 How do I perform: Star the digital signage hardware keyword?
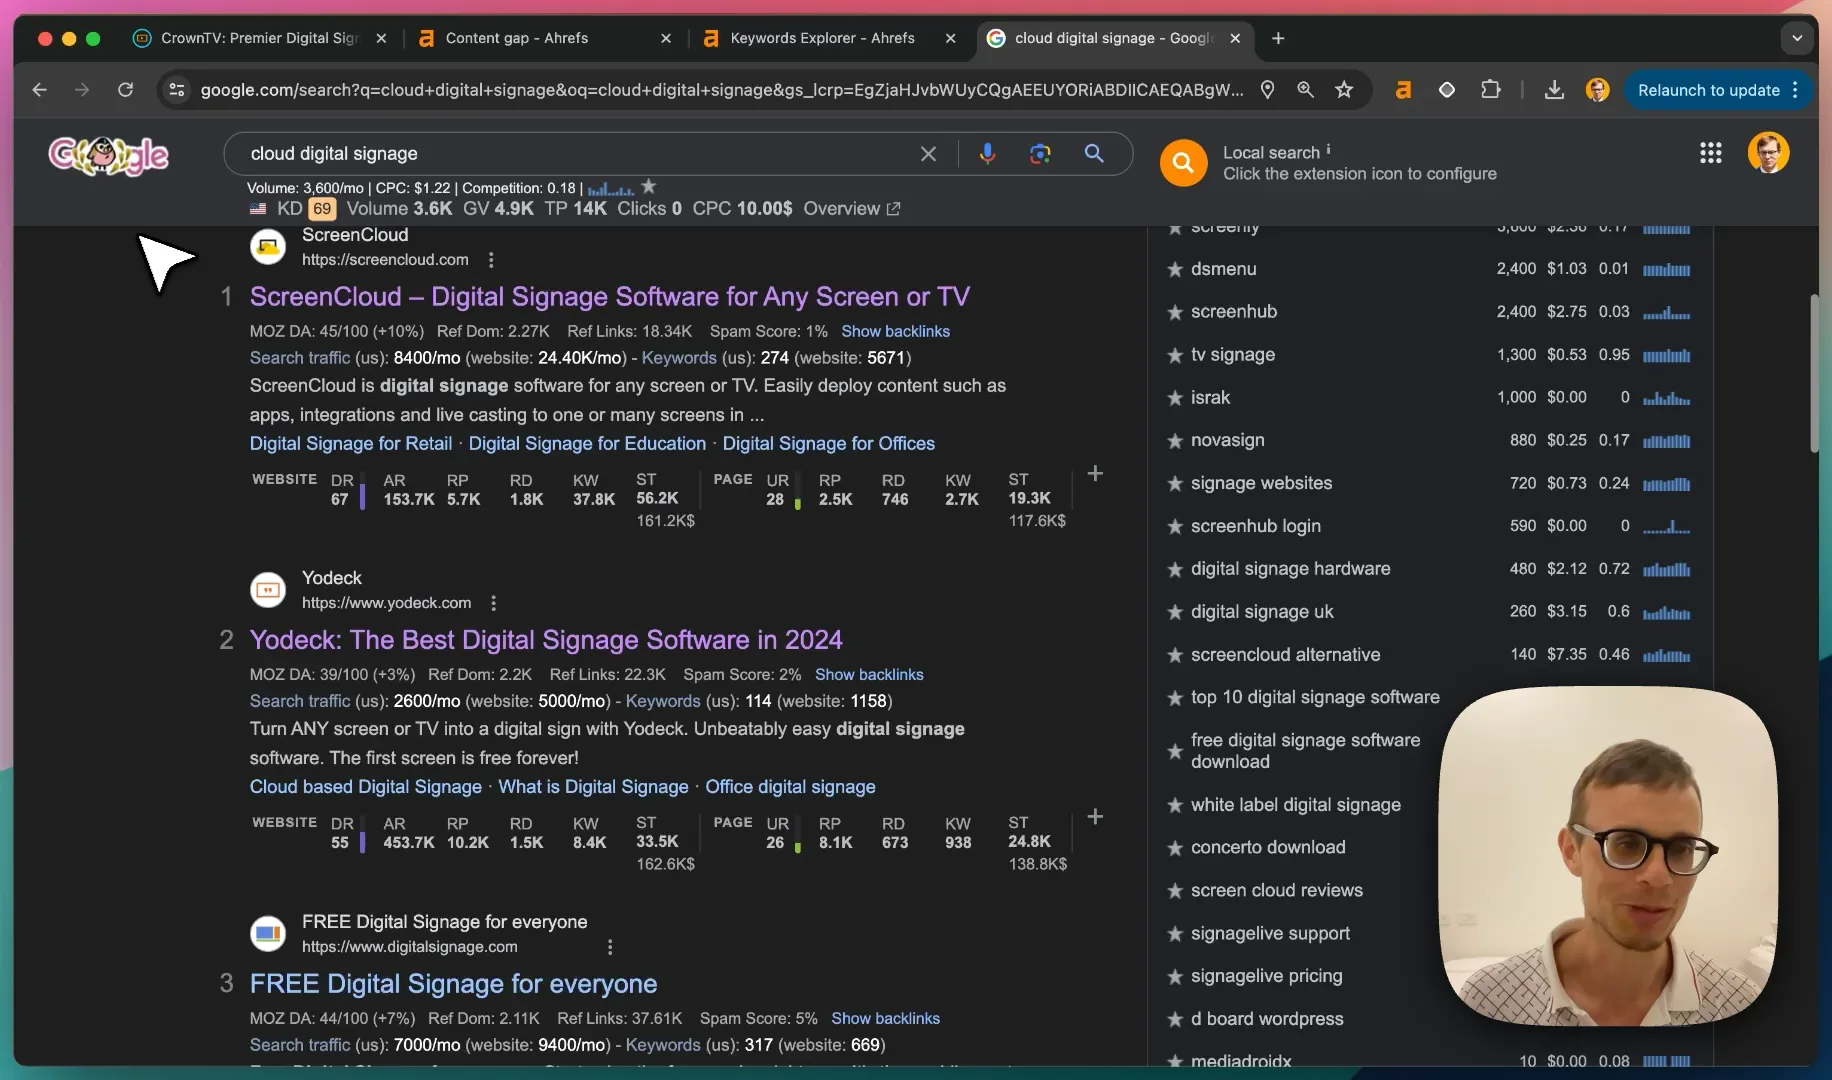1175,569
